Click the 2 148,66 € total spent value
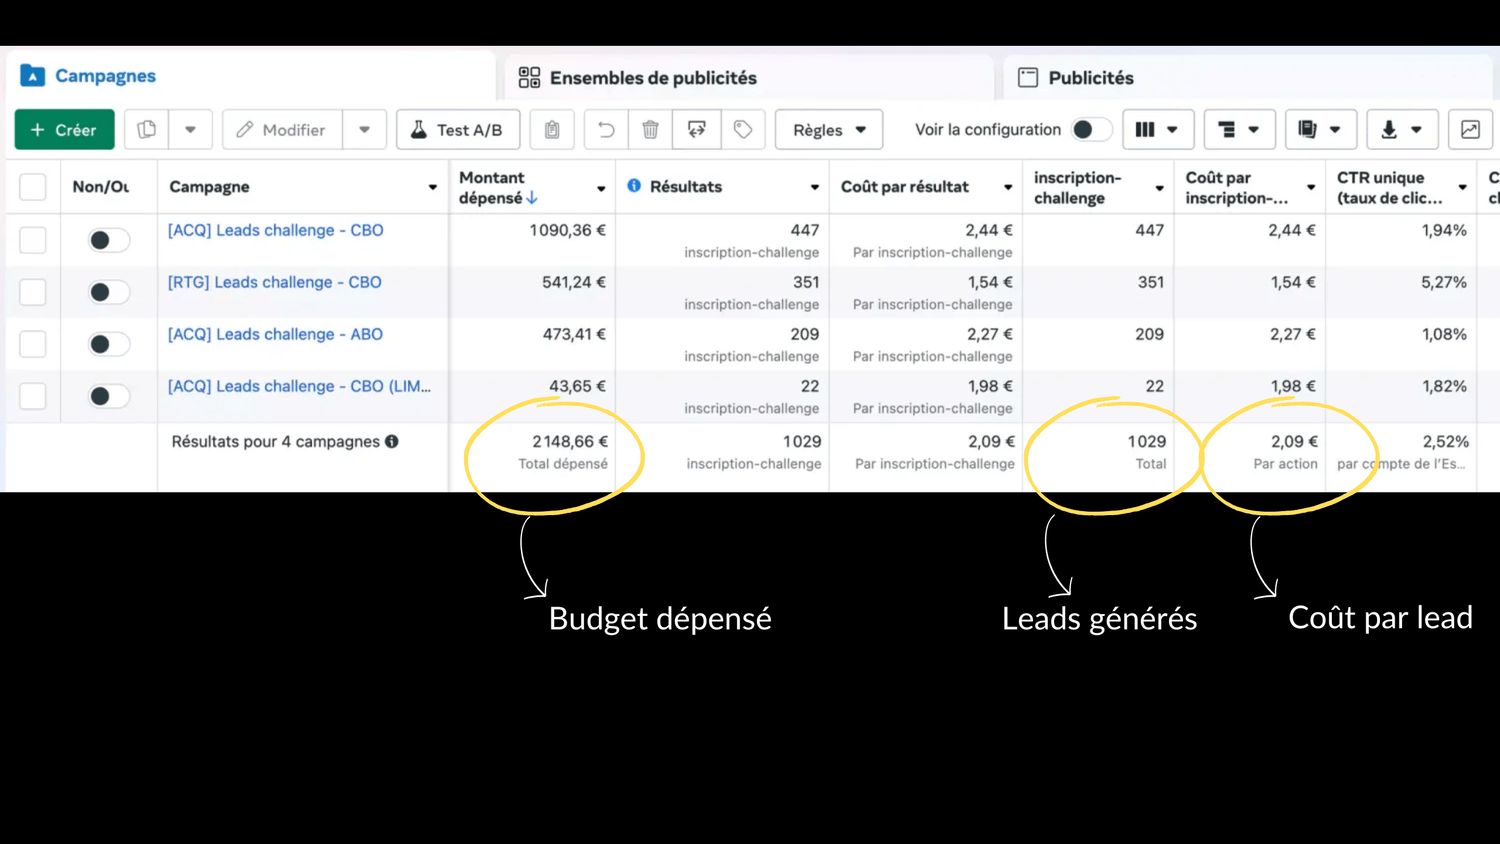This screenshot has width=1500, height=844. pyautogui.click(x=570, y=441)
